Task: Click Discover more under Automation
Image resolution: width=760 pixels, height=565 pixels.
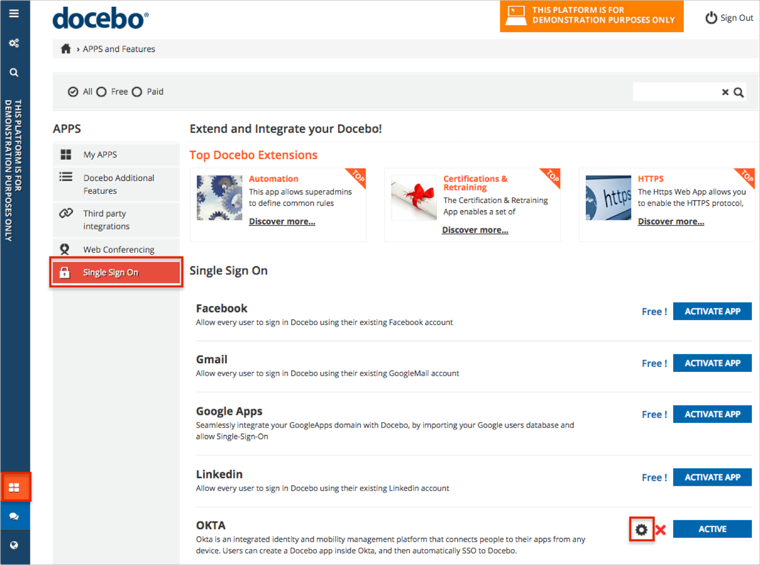Action: tap(282, 221)
